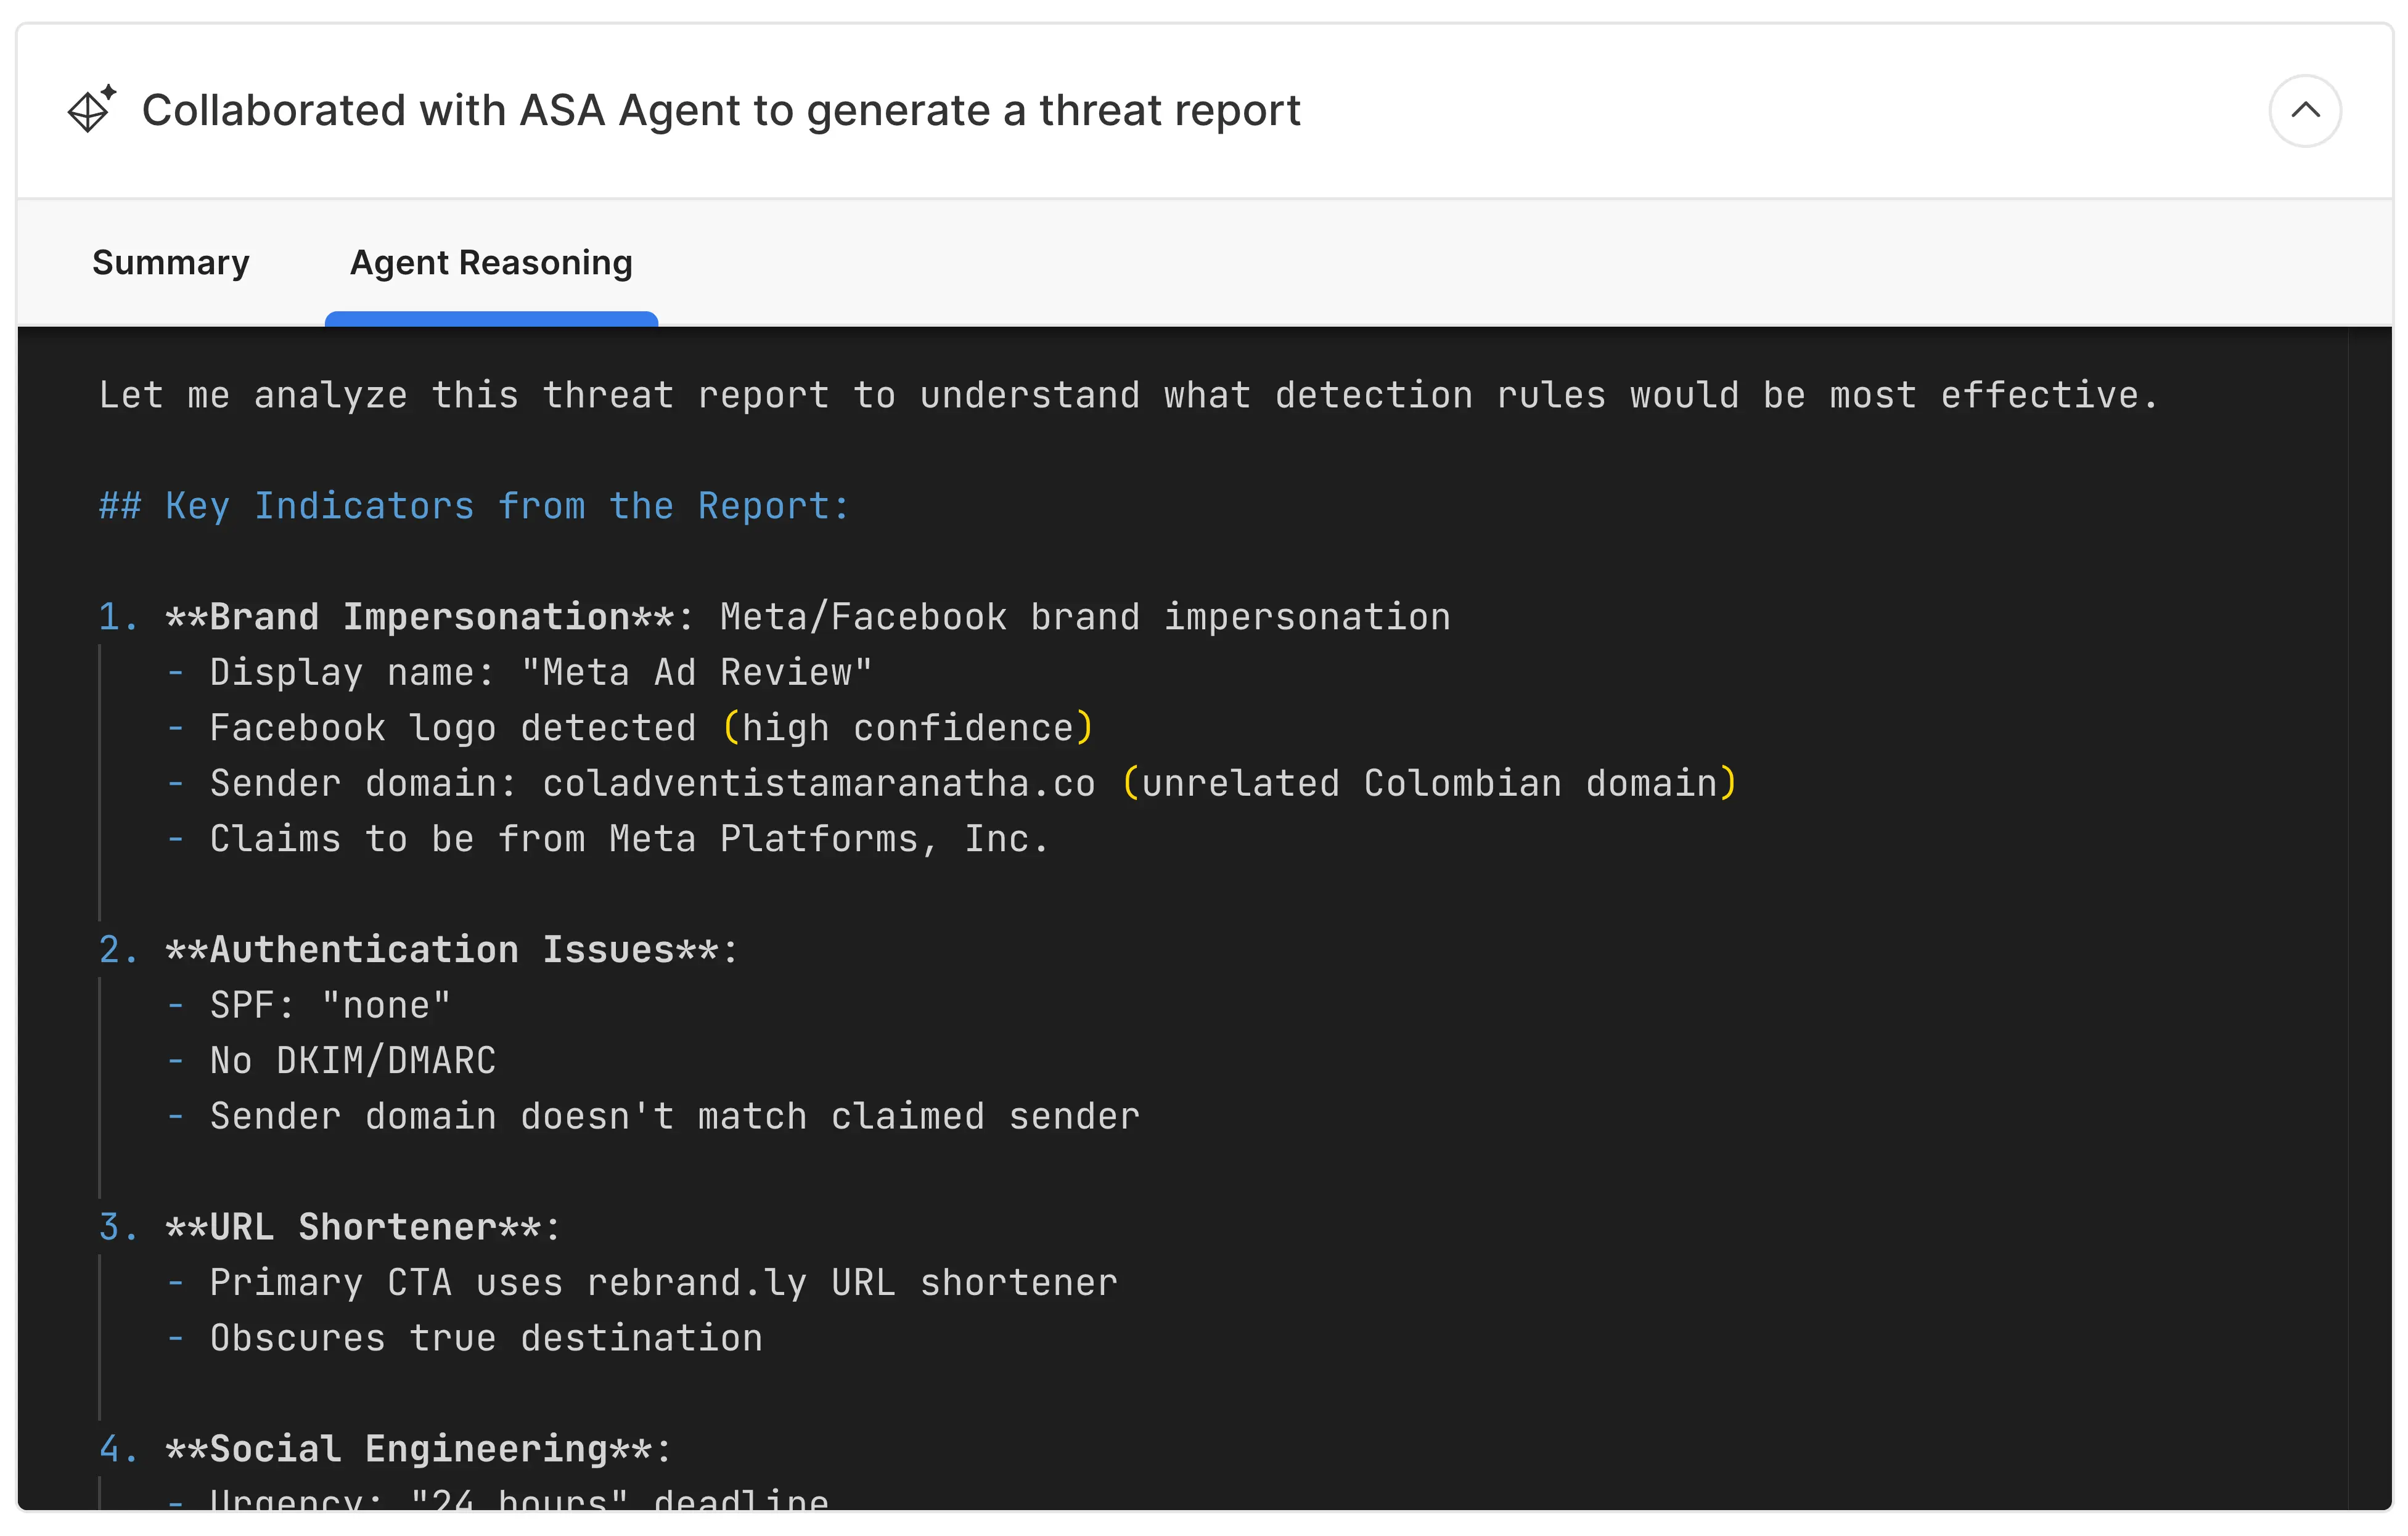Click the 'Social Engineering' list heading
The width and height of the screenshot is (2408, 1536).
point(418,1449)
